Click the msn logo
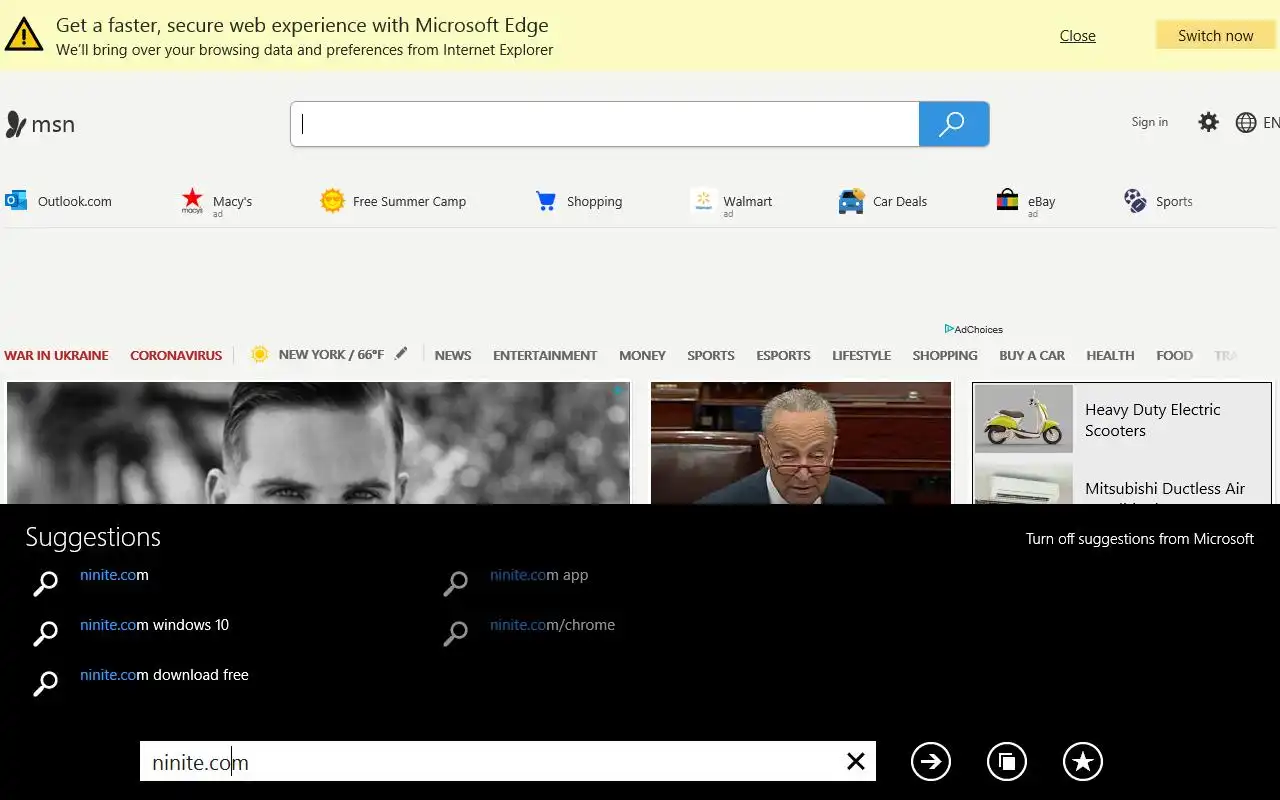The width and height of the screenshot is (1280, 800). [x=40, y=124]
